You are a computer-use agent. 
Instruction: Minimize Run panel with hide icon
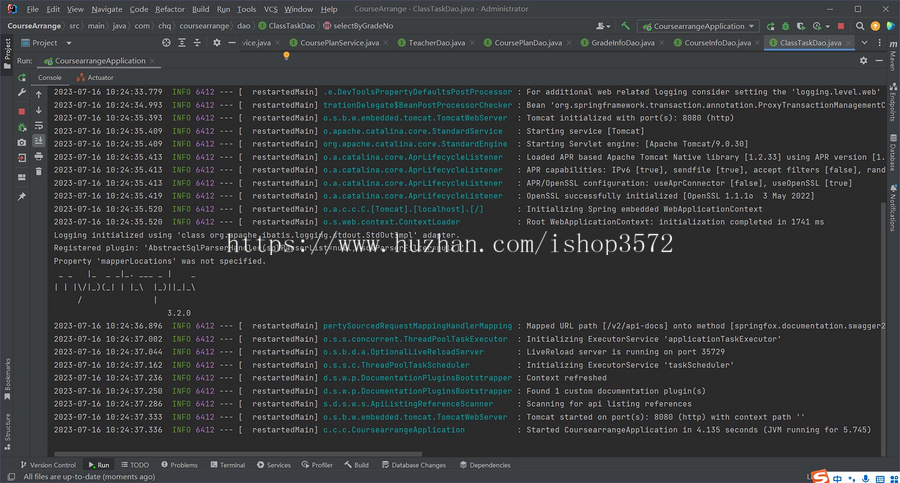(879, 60)
